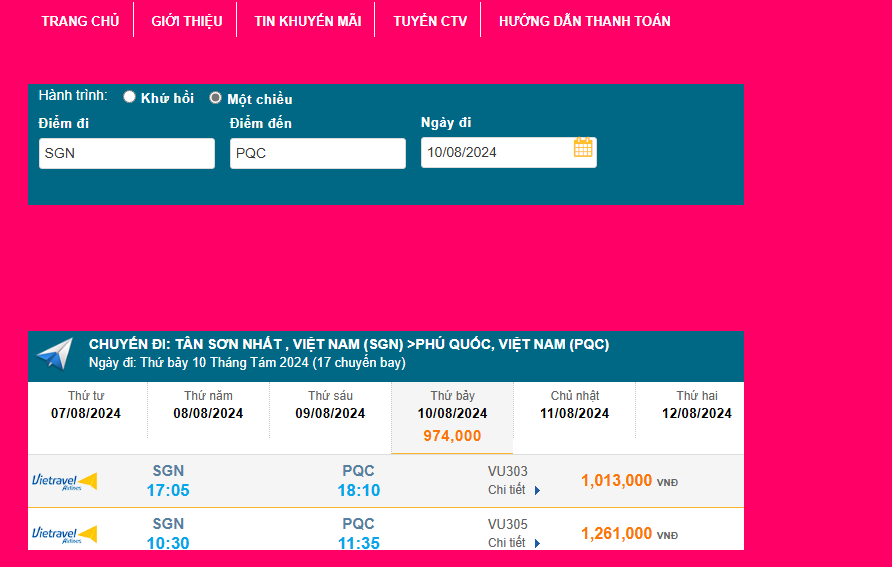Click the Điểm đi field containing SGN
The image size is (892, 567).
[127, 153]
